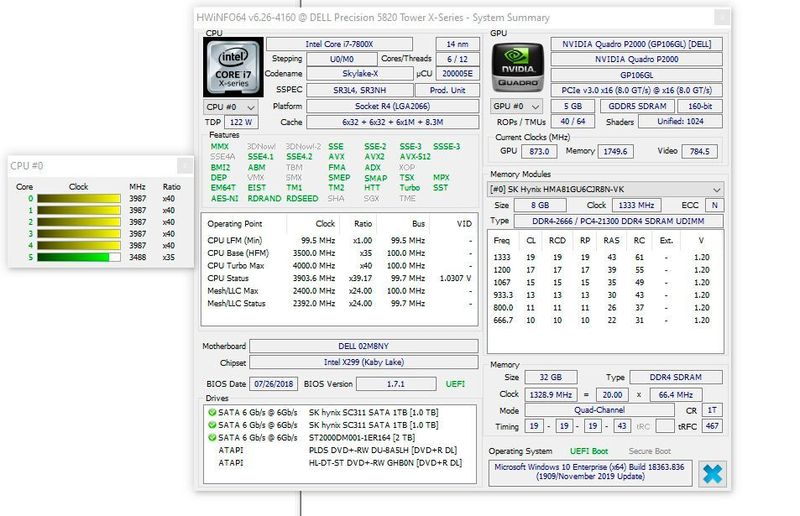Click the Shaders Unified: 1024 field
This screenshot has height=516, width=800.
pyautogui.click(x=680, y=121)
